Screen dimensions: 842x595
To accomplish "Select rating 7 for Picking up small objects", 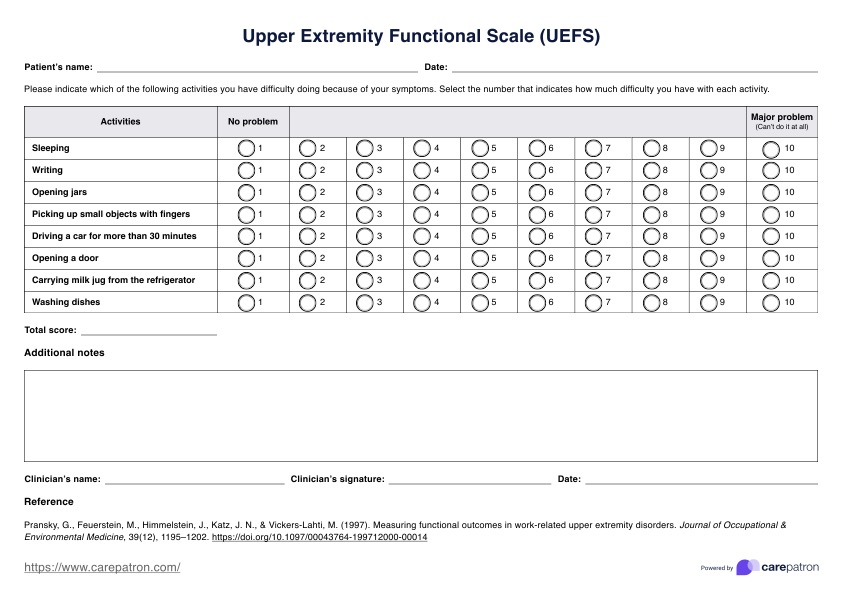I will [x=595, y=214].
